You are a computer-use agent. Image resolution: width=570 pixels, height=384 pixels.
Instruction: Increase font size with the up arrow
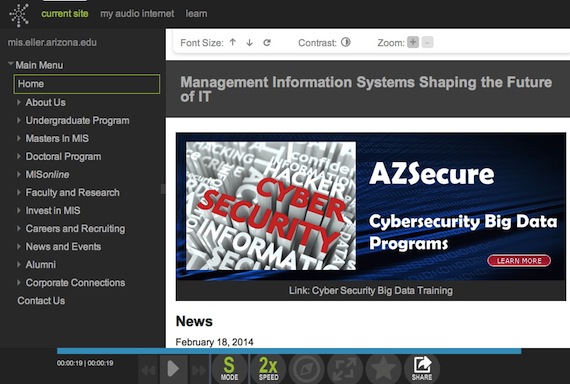[x=233, y=43]
